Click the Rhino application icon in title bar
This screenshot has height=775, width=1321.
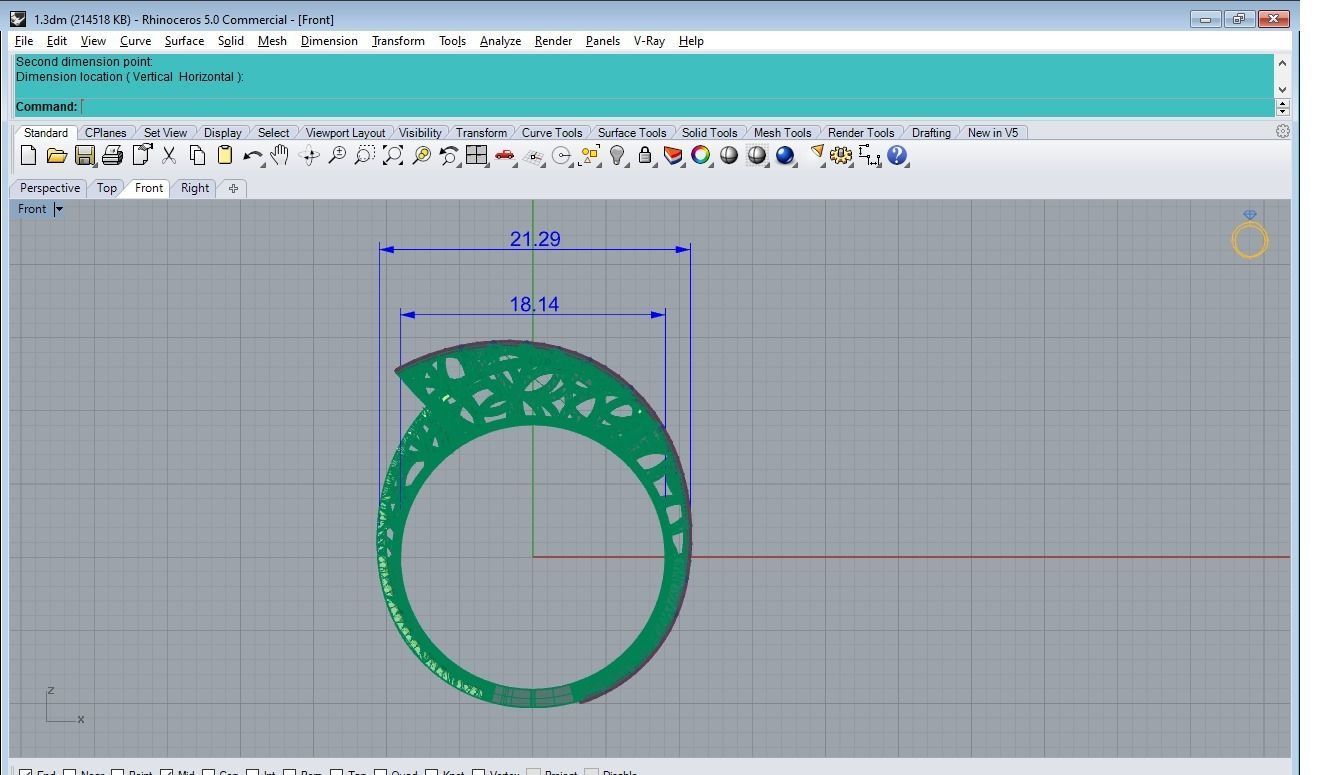click(x=18, y=19)
